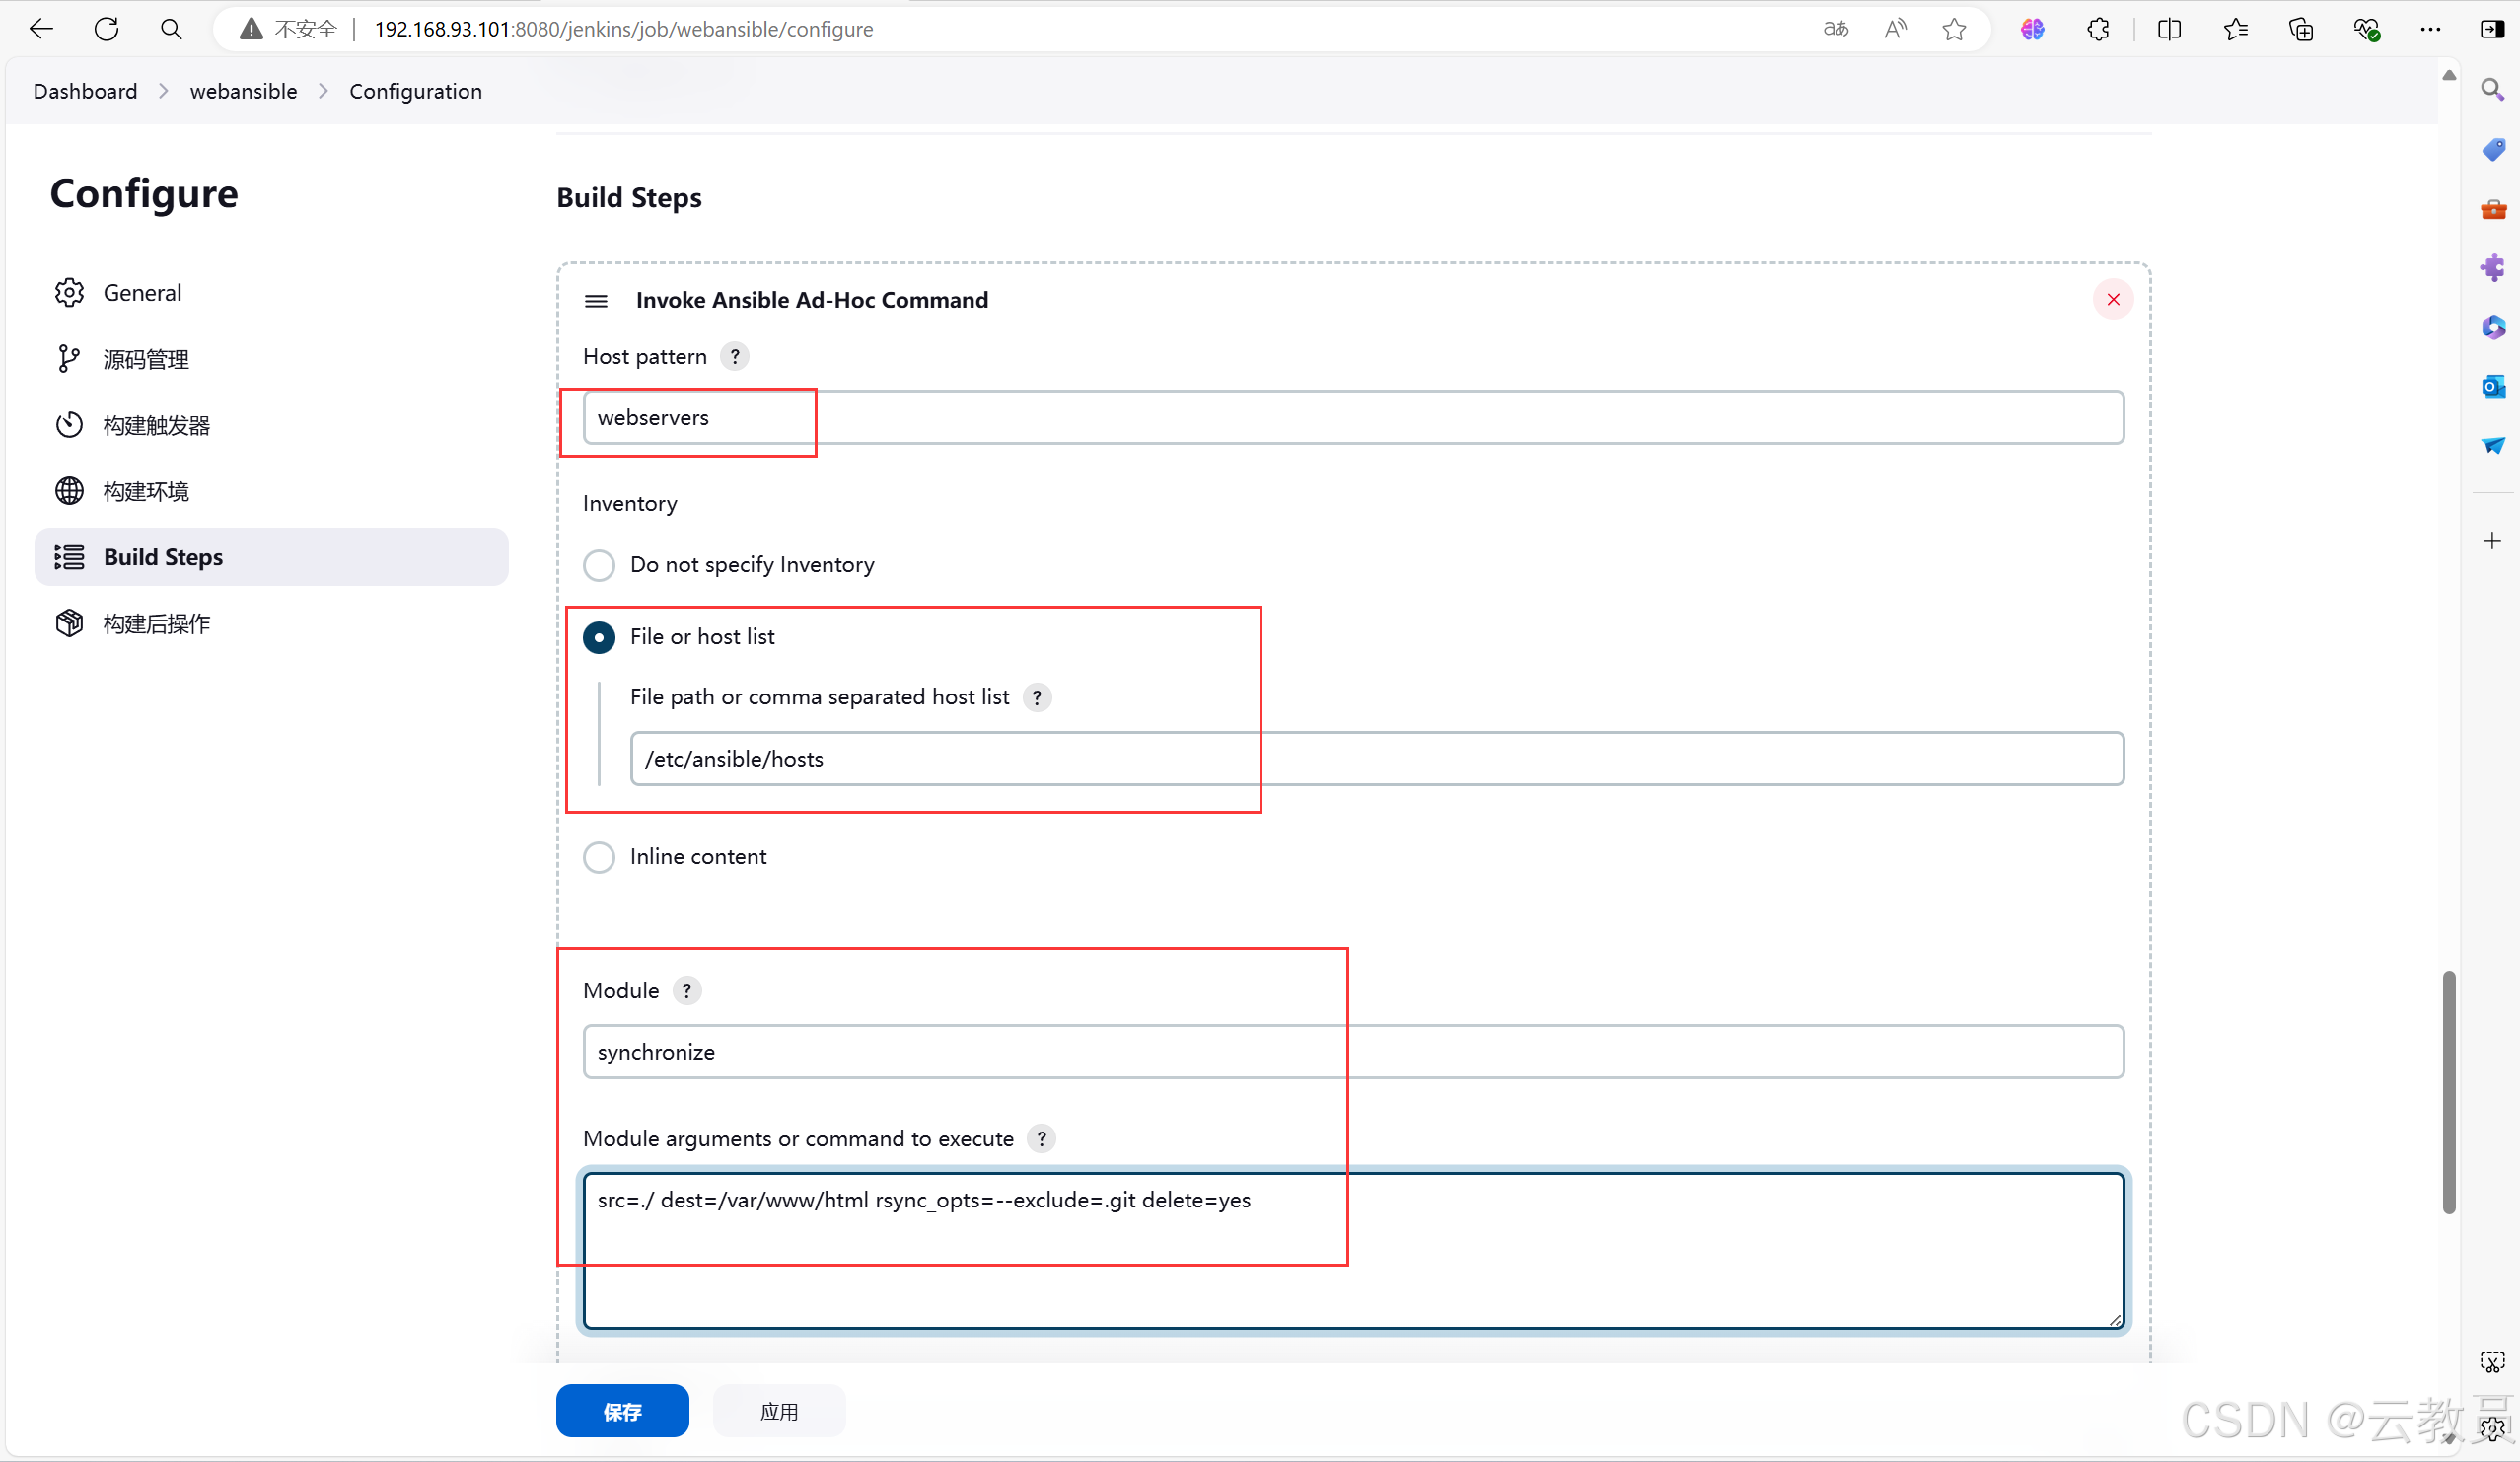Click the search icon next to the address bar
The width and height of the screenshot is (2520, 1462).
[171, 29]
